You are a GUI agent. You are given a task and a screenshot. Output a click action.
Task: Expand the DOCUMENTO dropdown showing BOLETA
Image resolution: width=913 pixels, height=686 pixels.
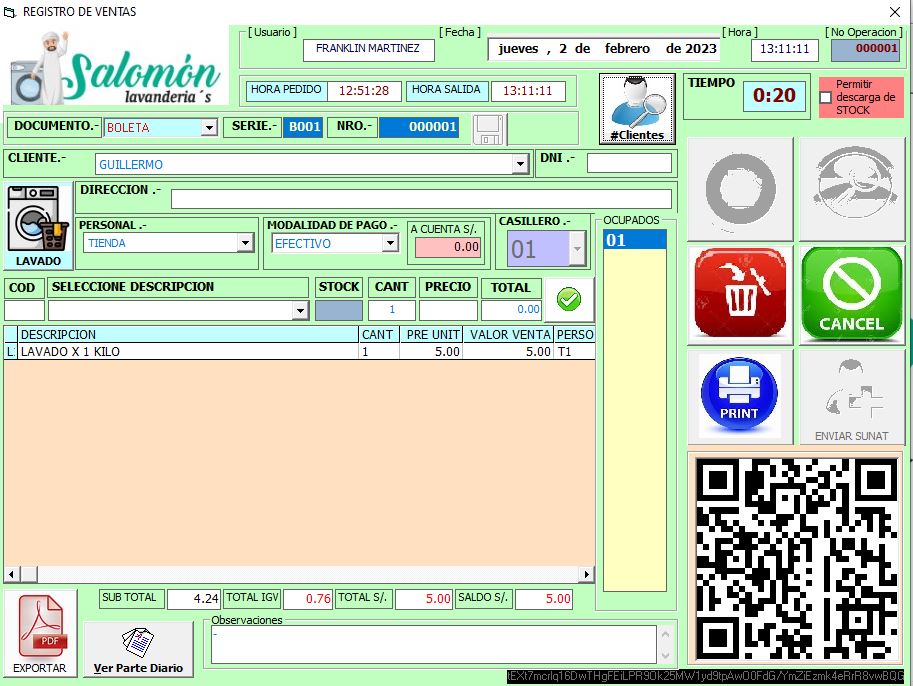click(x=209, y=128)
